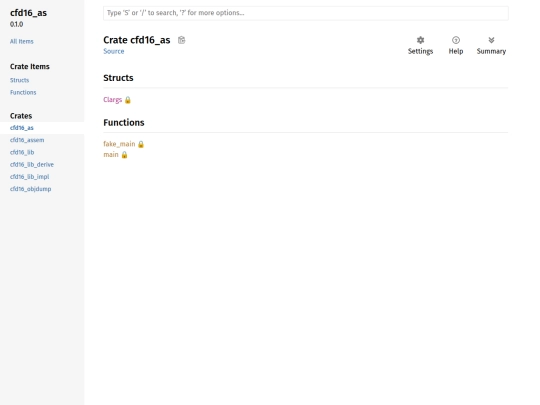This screenshot has height=405, width=540.
Task: Switch to cfd16_lib_derive crate
Action: [32, 165]
